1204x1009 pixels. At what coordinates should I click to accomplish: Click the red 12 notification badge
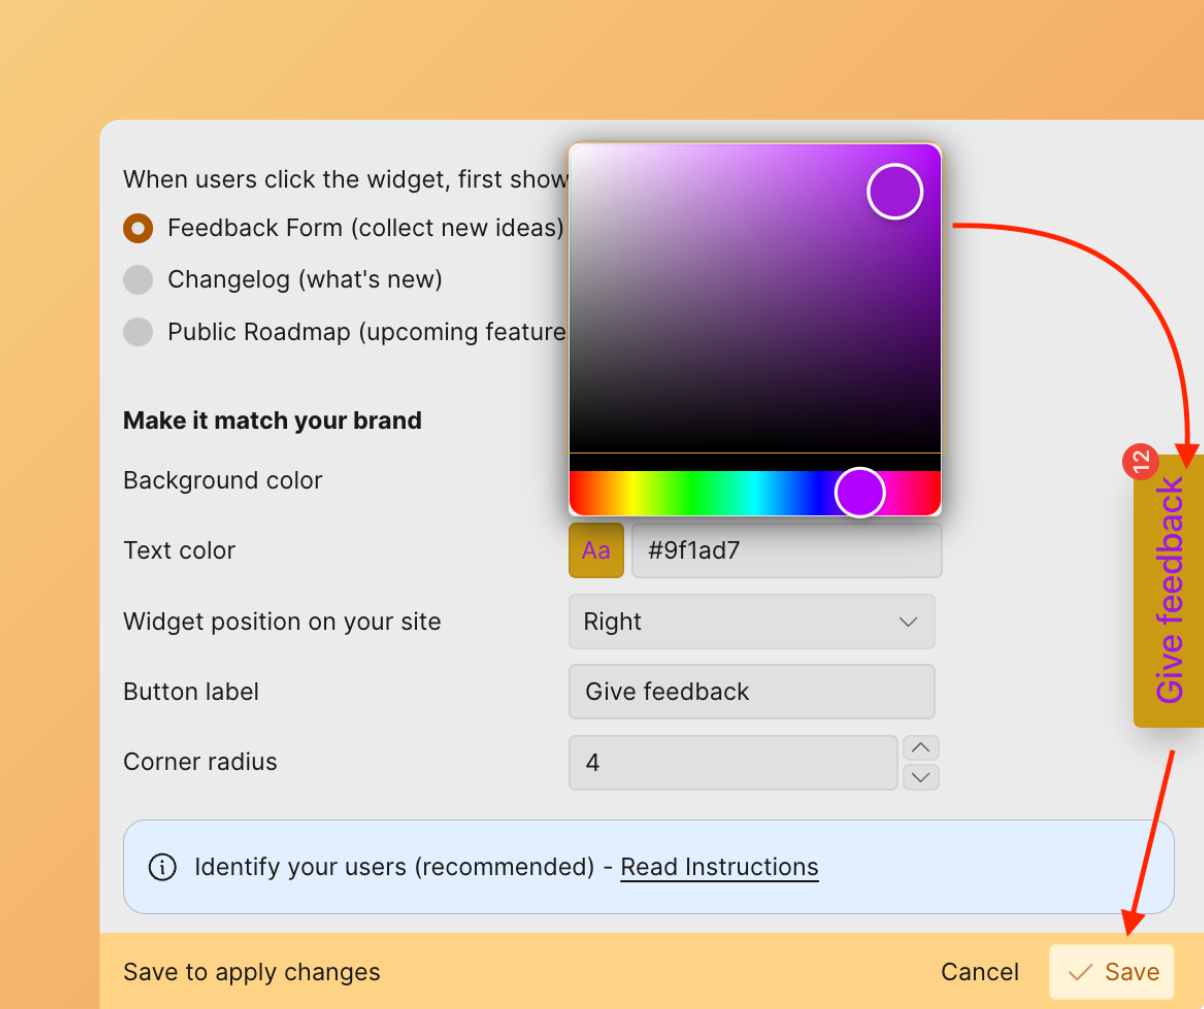coord(1143,461)
